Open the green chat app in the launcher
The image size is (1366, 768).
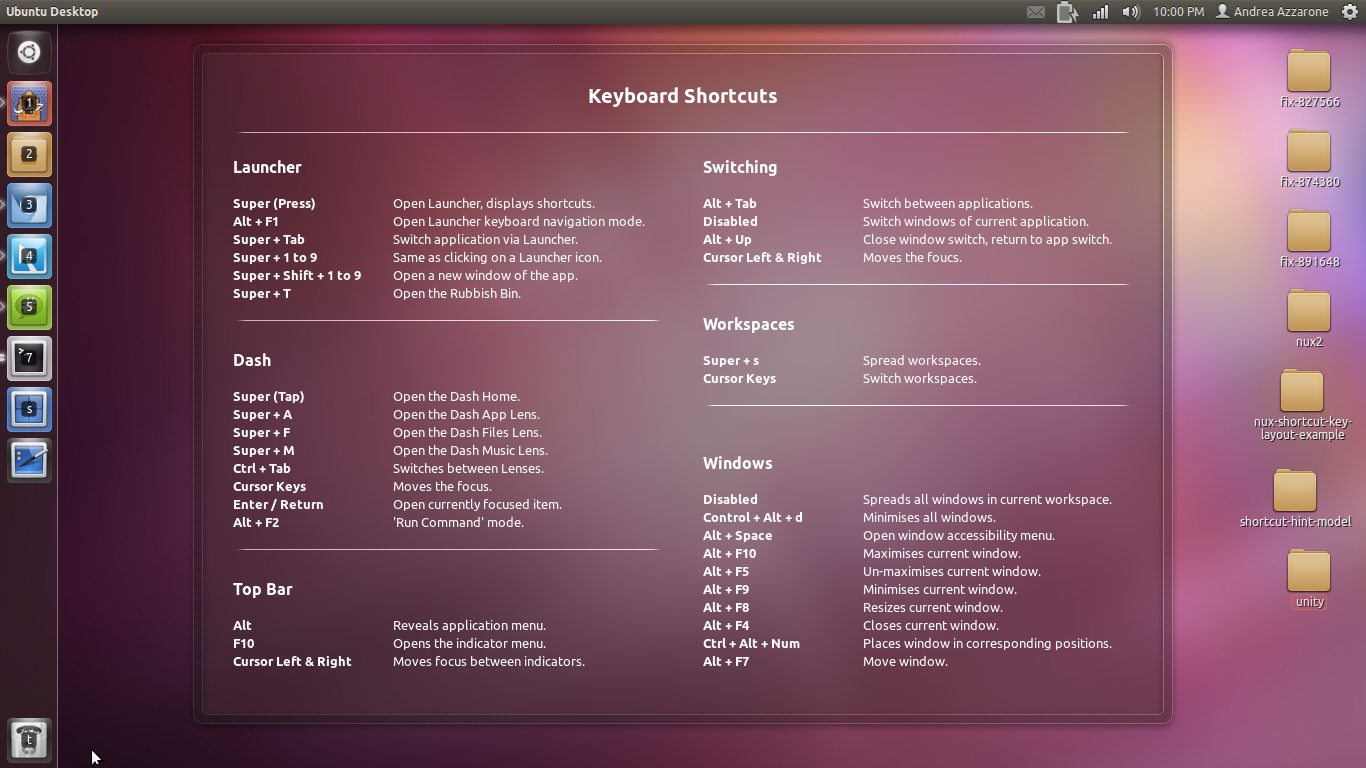[x=28, y=307]
